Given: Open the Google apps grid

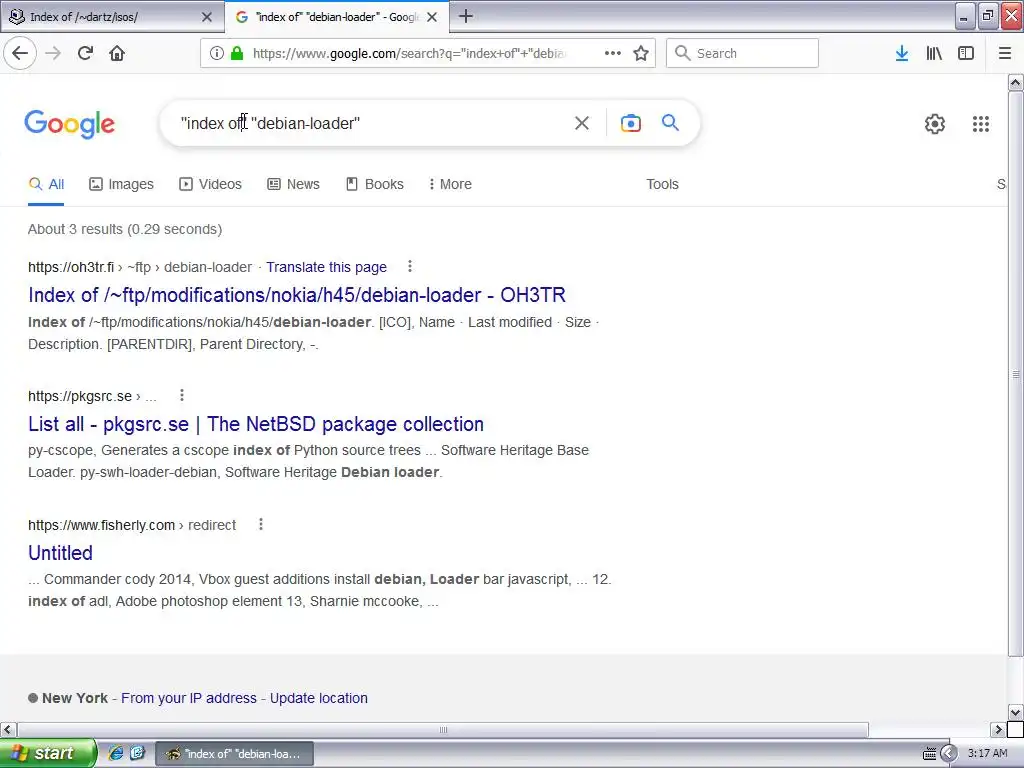Looking at the screenshot, I should pos(980,123).
